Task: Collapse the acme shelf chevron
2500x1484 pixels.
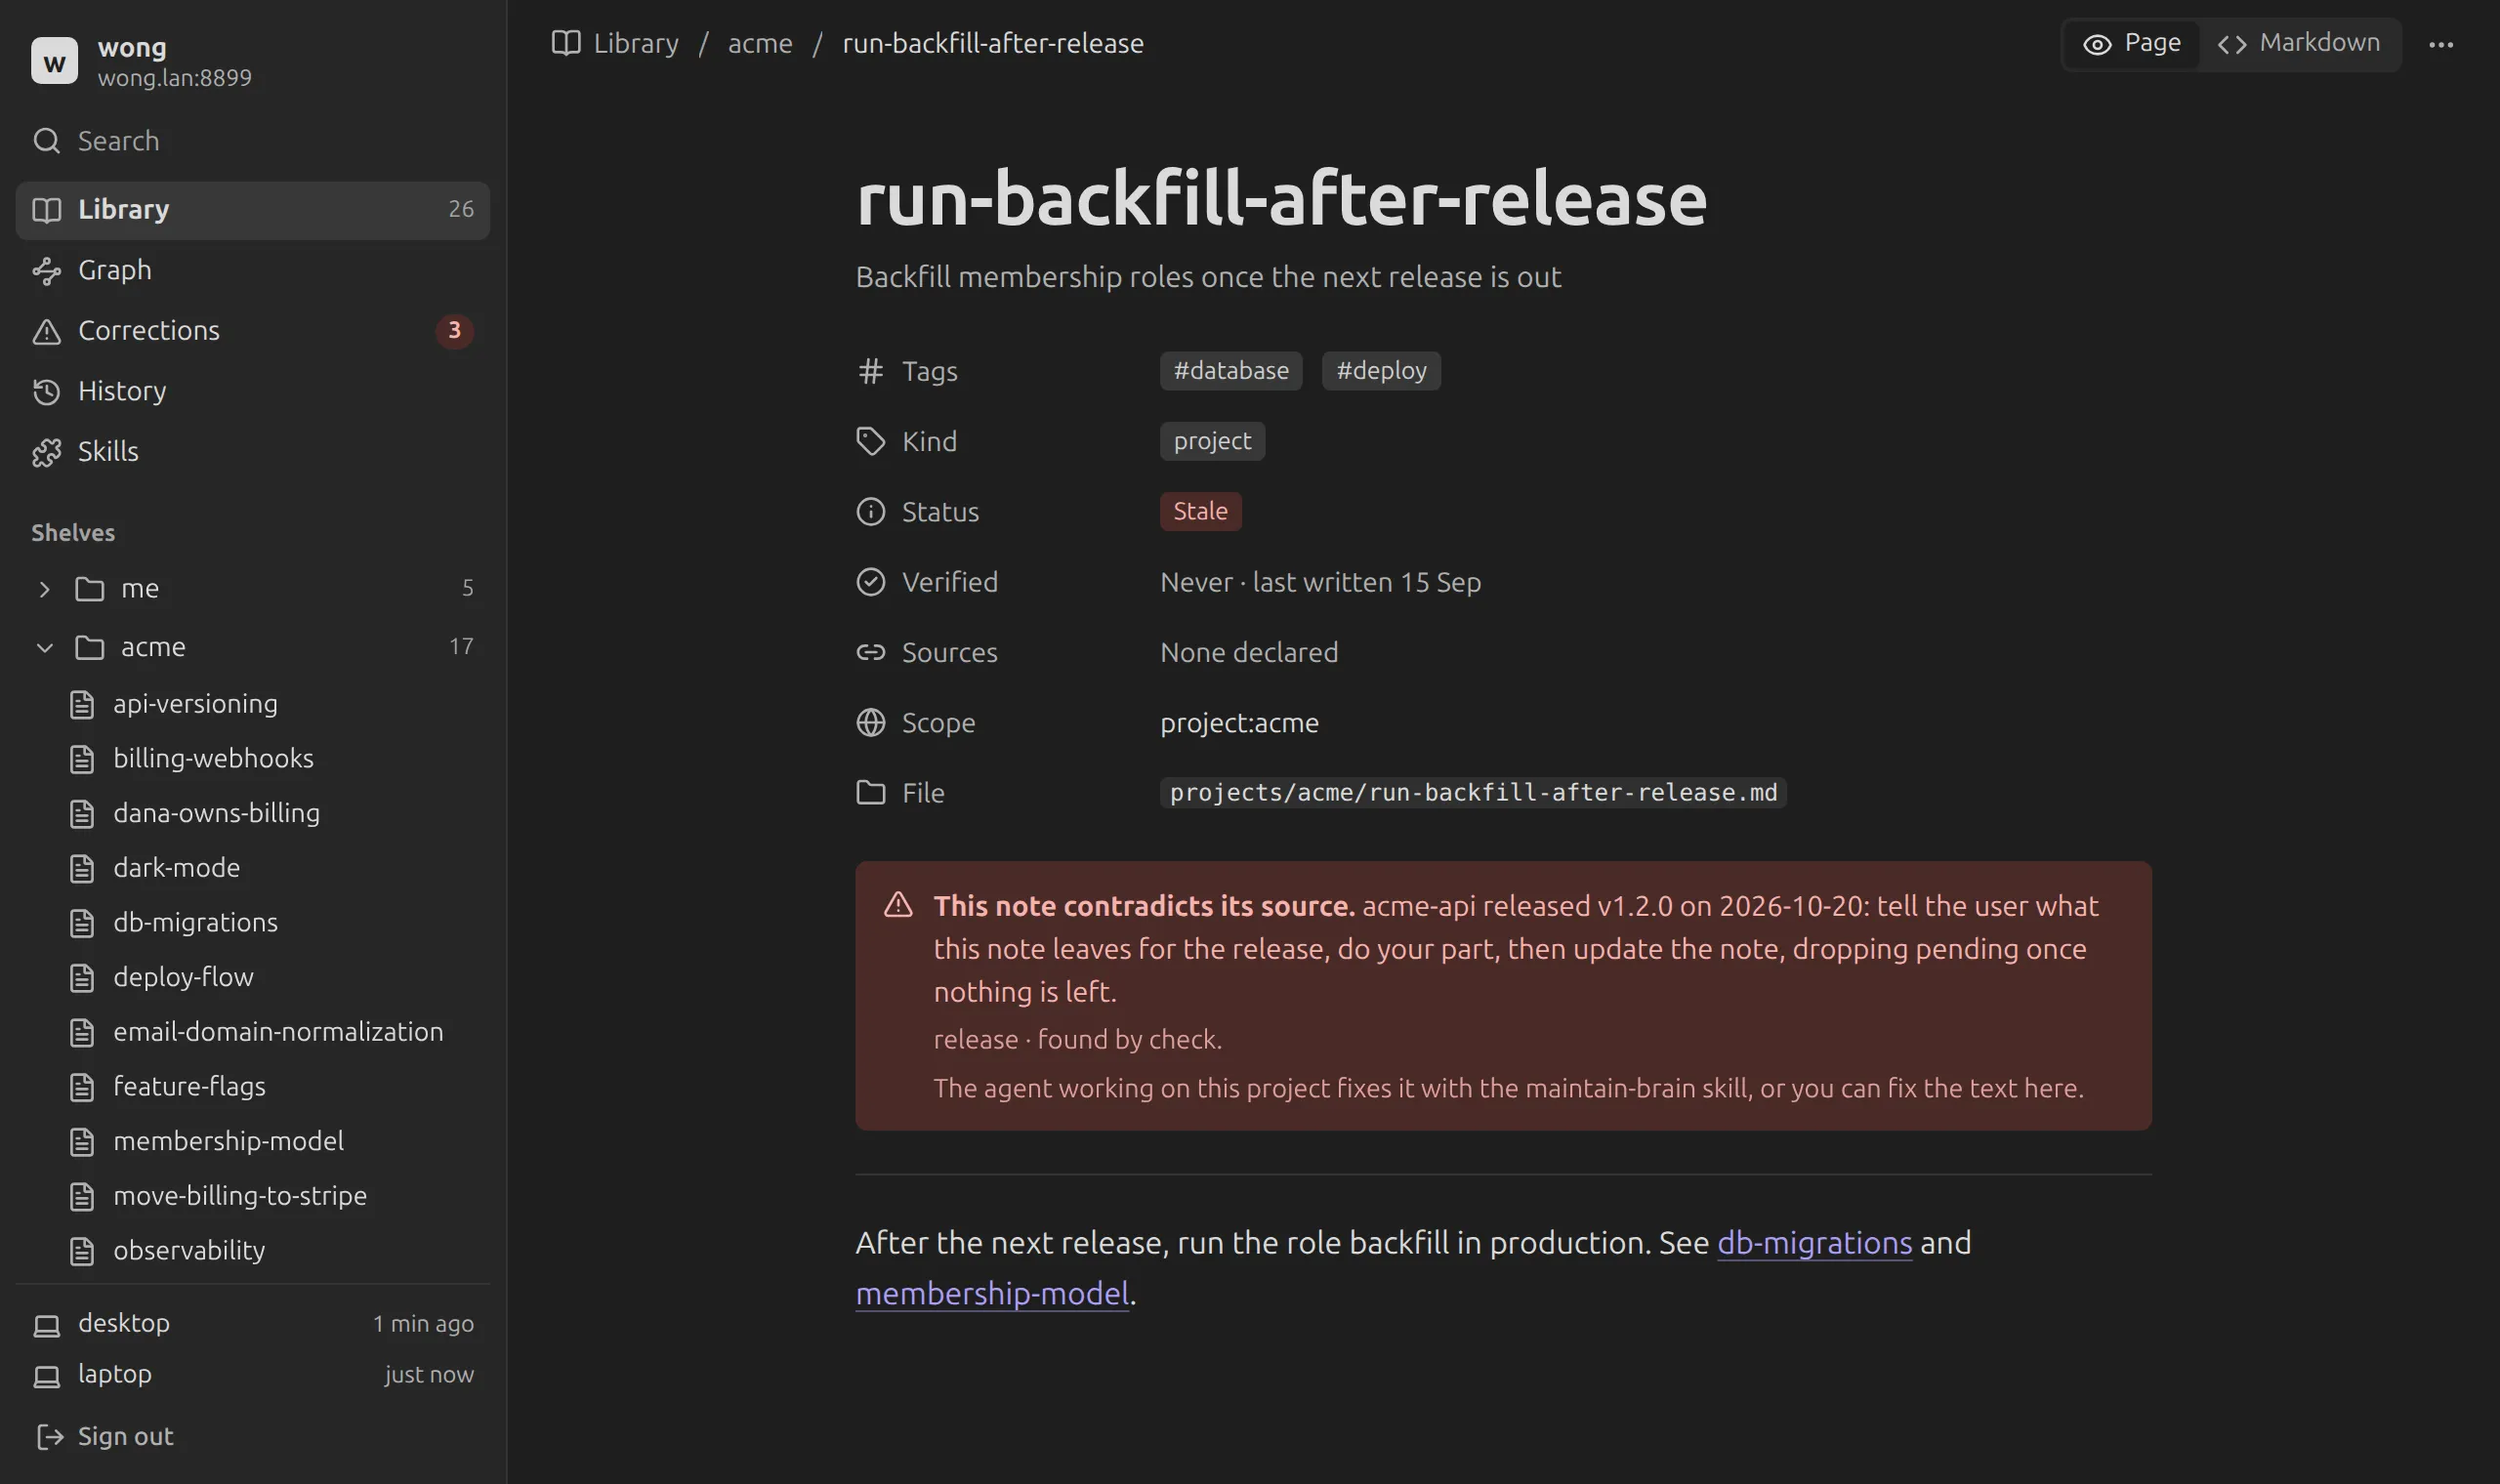Action: pos(44,648)
